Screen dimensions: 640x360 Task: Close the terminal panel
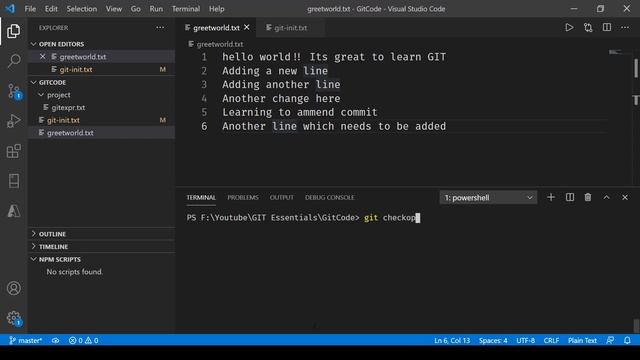(x=625, y=198)
